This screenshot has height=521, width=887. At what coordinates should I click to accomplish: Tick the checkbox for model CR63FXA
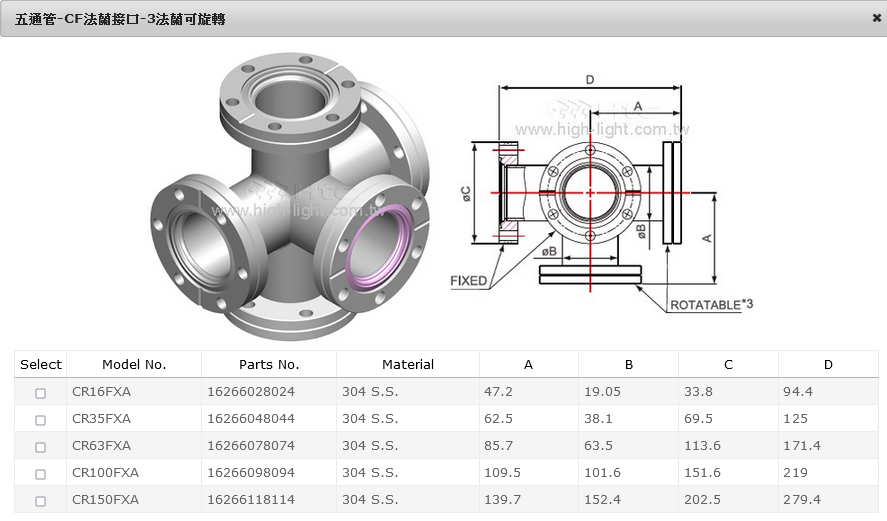[x=41, y=447]
